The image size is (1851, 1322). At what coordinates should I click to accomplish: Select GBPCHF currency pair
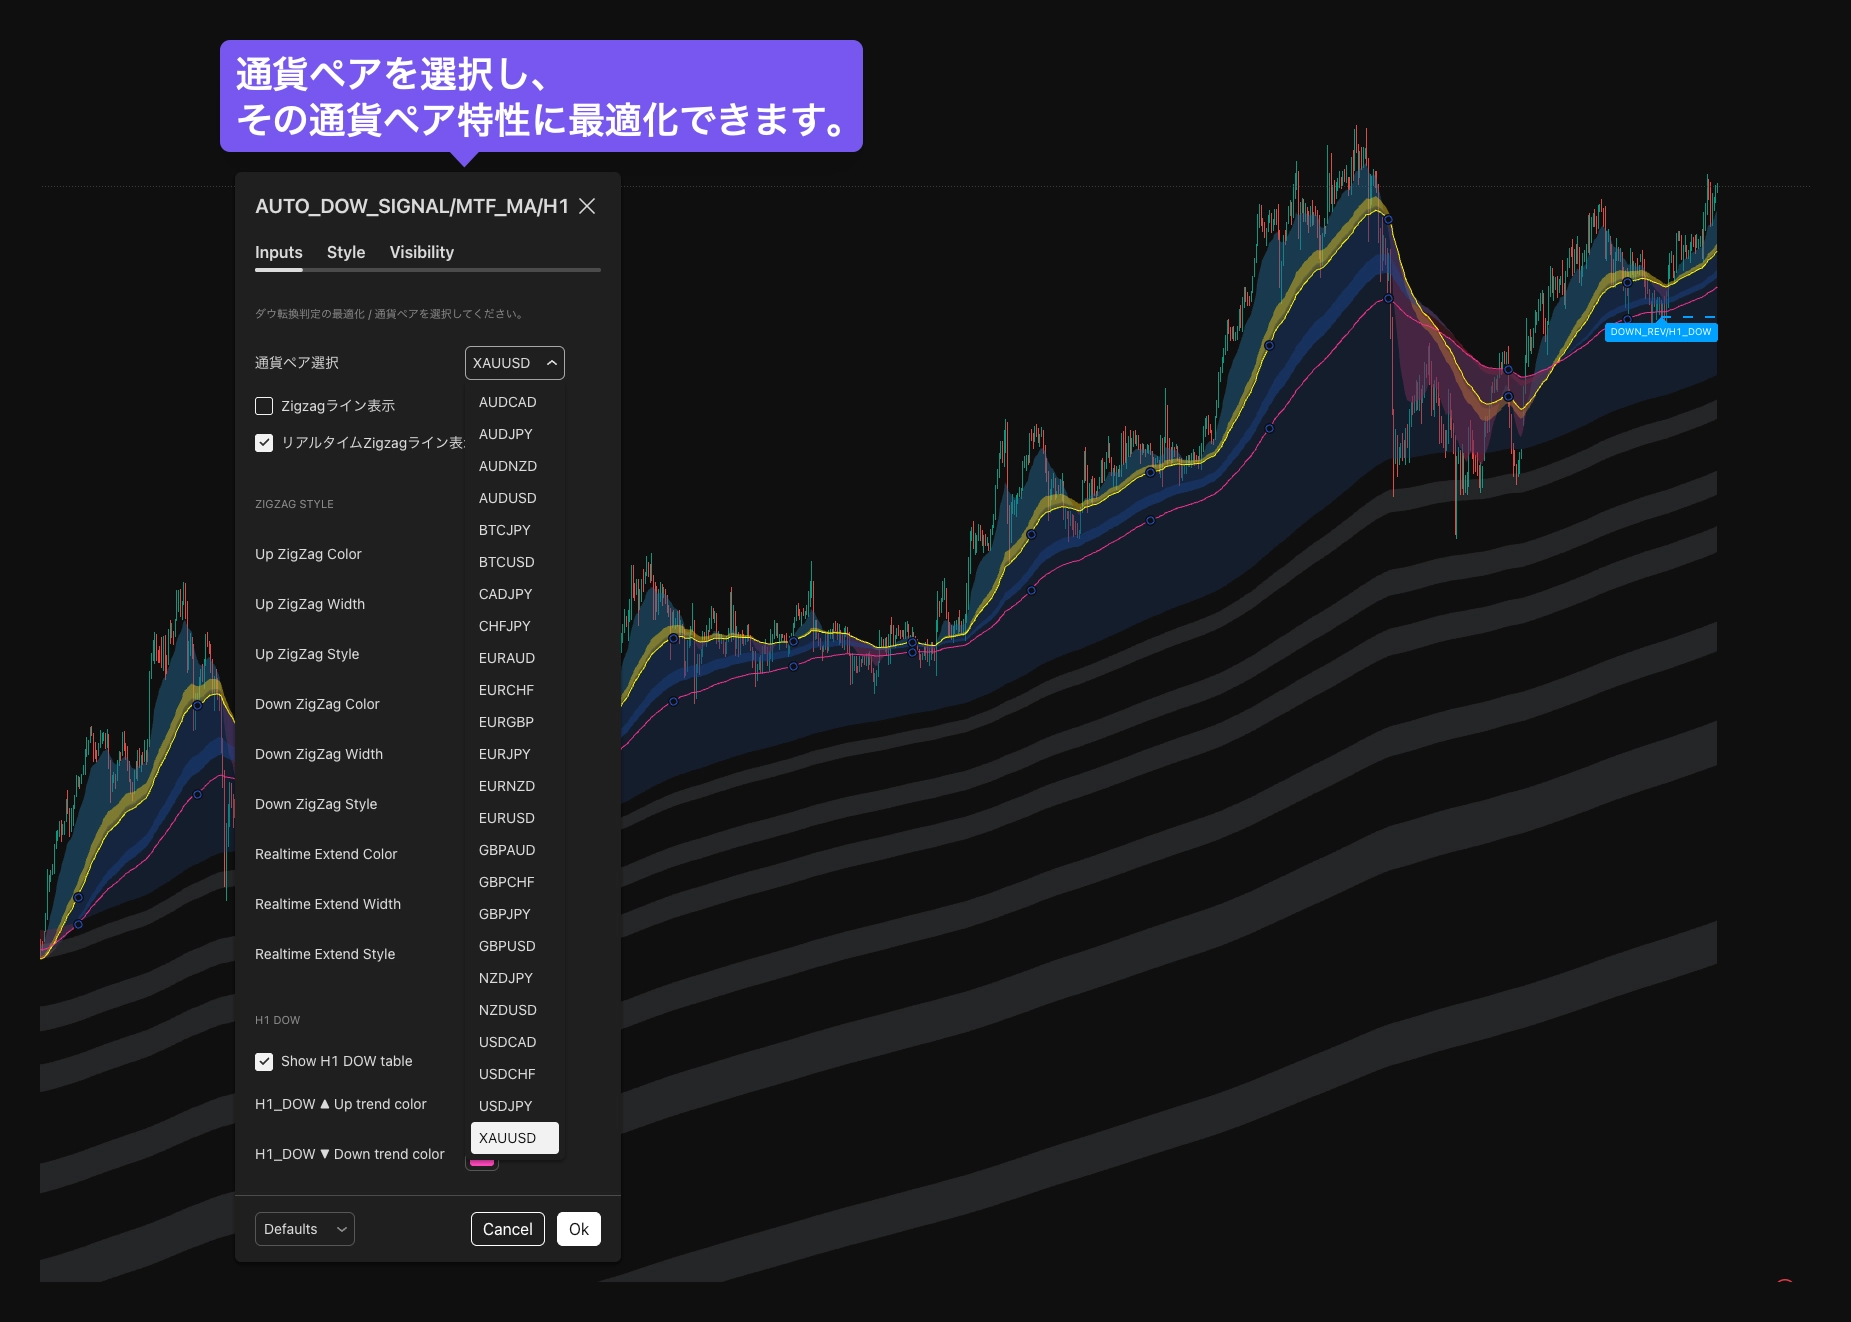tap(515, 882)
